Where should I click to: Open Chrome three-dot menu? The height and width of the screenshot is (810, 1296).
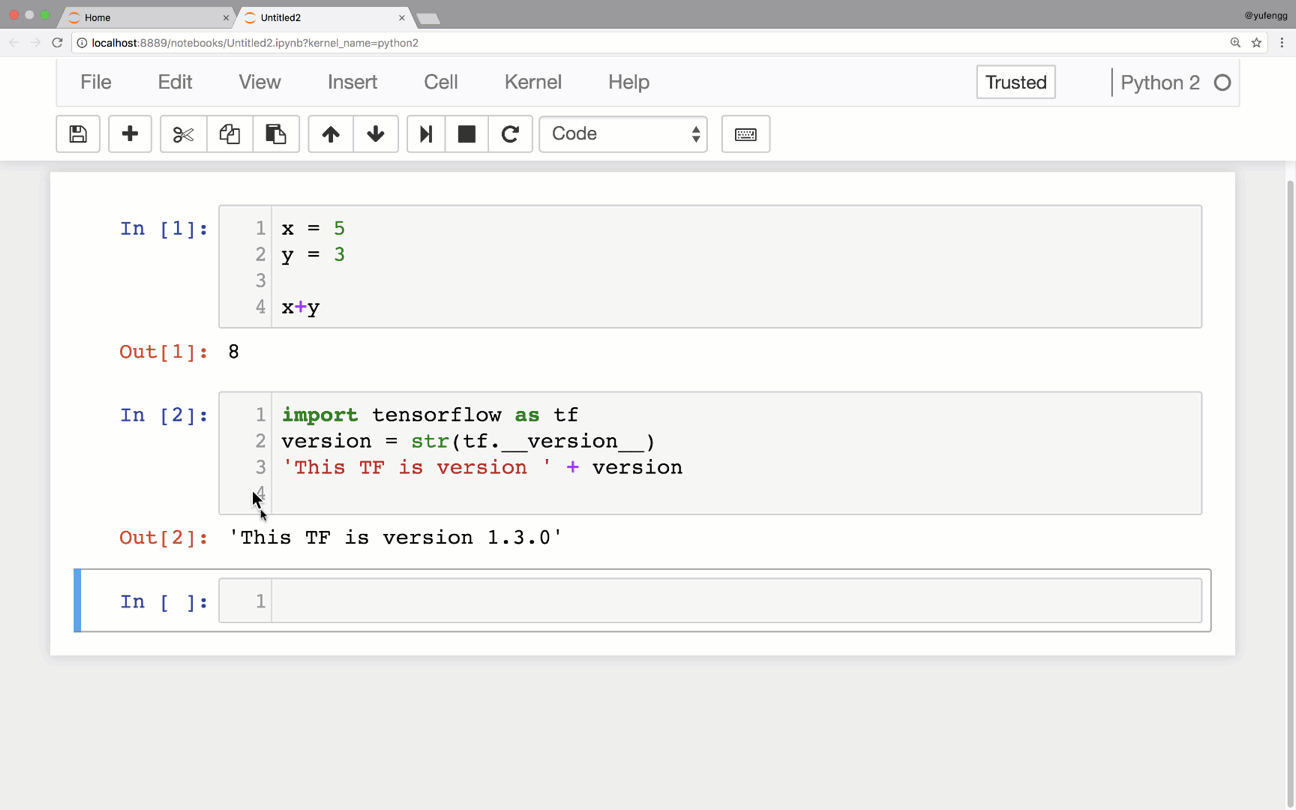coord(1282,43)
